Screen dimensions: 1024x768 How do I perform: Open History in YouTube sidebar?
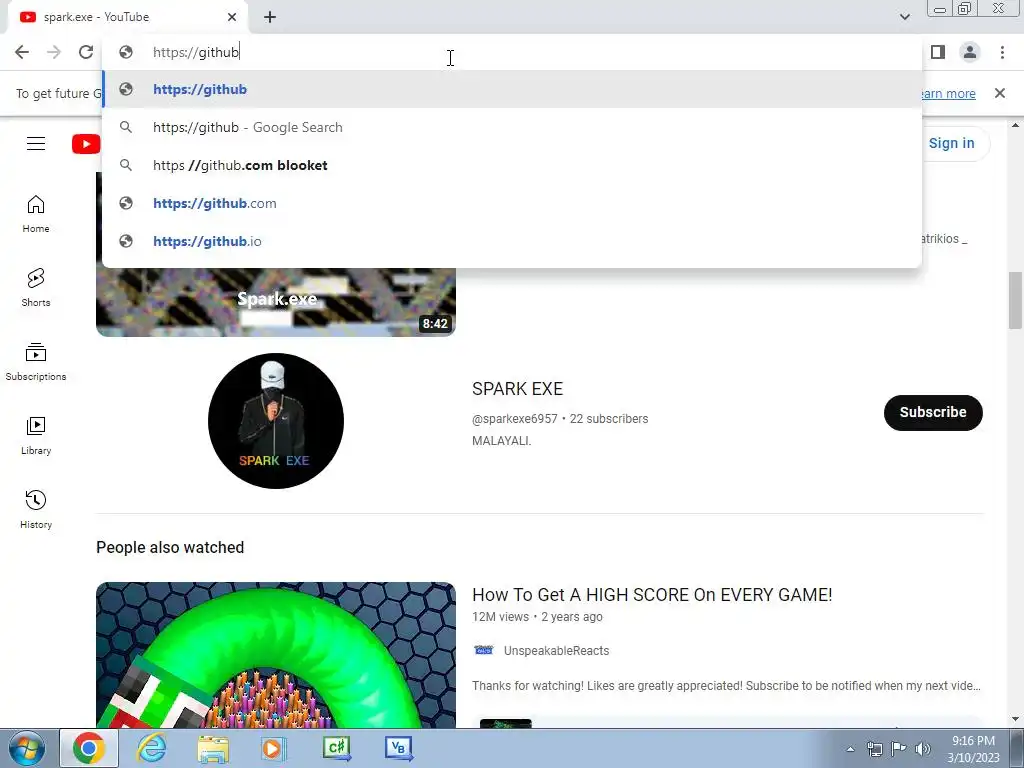pyautogui.click(x=36, y=509)
